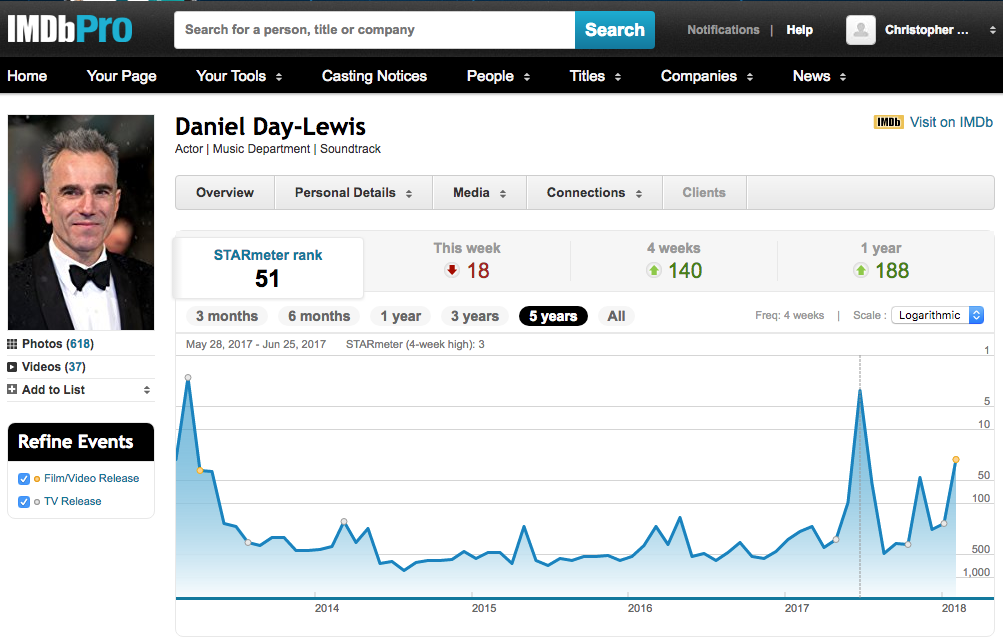Image resolution: width=1003 pixels, height=644 pixels.
Task: Click the 2018 x-axis label
Action: [954, 608]
